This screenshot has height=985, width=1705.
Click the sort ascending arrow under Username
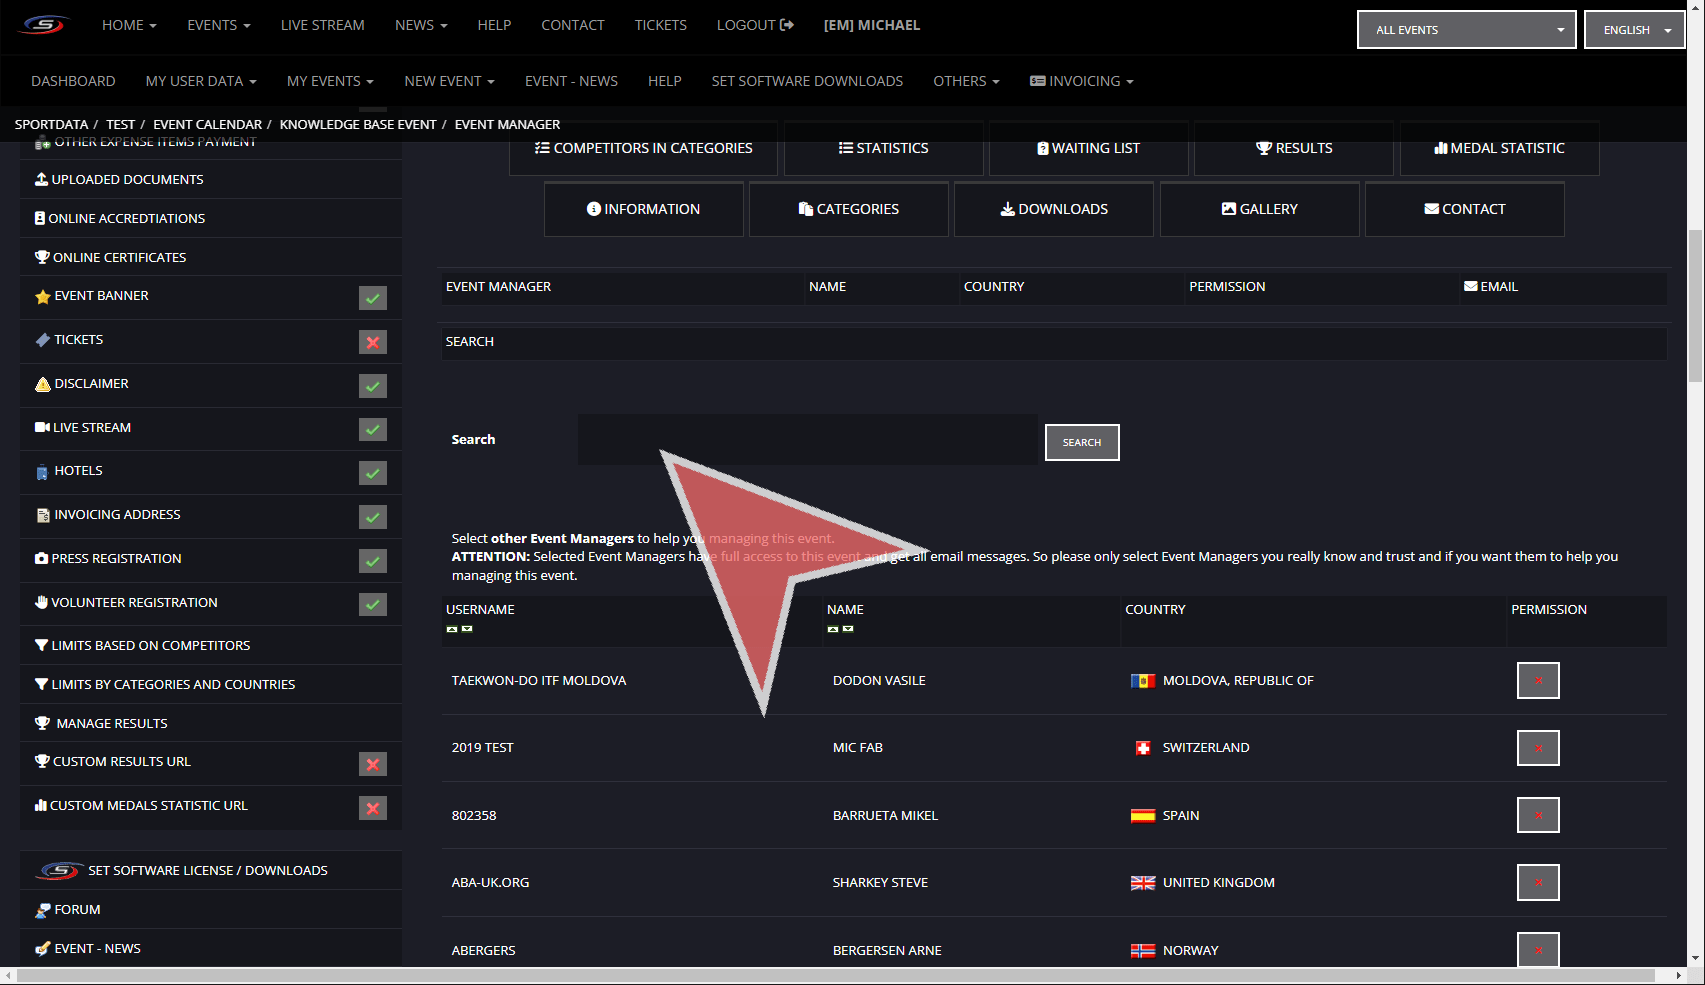(x=452, y=629)
